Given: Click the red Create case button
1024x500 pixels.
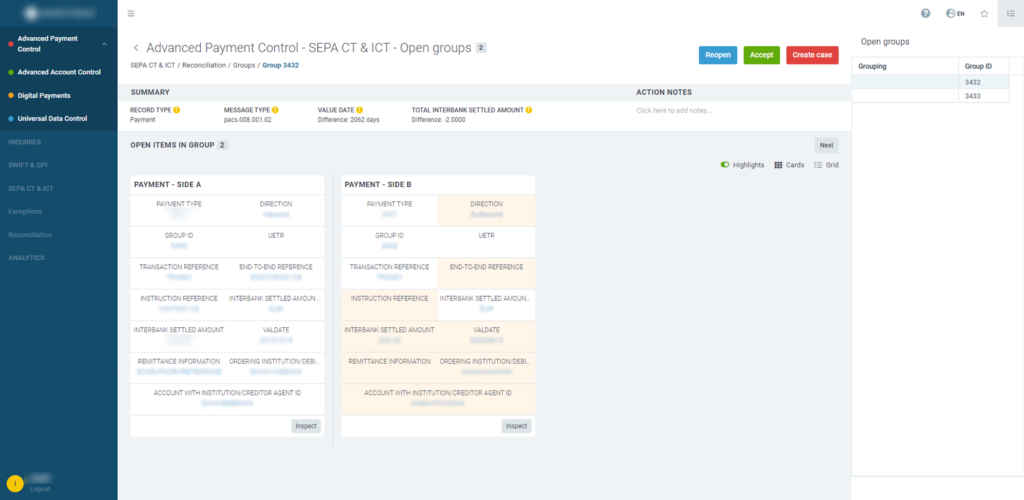Looking at the screenshot, I should (812, 55).
